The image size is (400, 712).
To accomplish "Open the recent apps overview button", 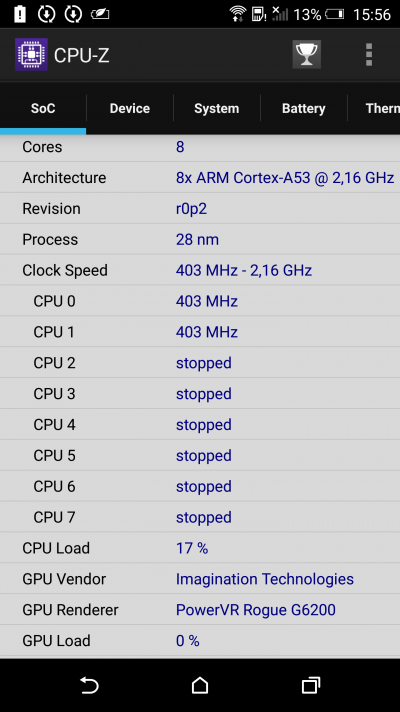I will coord(311,685).
